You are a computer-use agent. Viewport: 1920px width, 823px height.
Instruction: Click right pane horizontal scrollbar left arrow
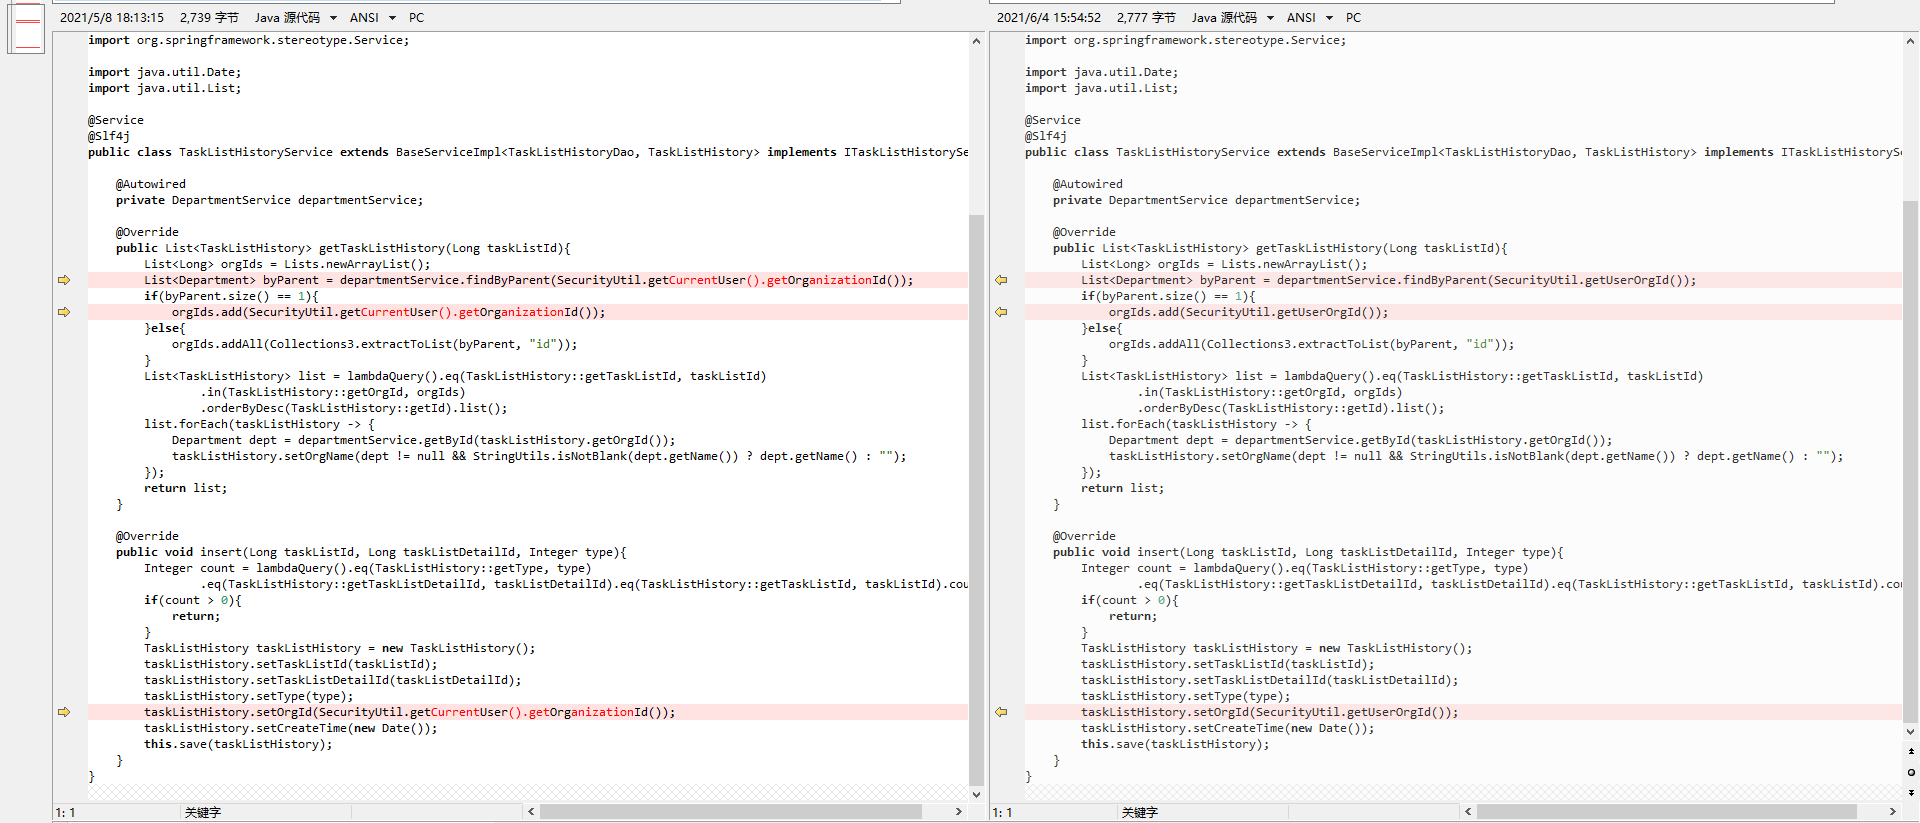click(x=1468, y=812)
